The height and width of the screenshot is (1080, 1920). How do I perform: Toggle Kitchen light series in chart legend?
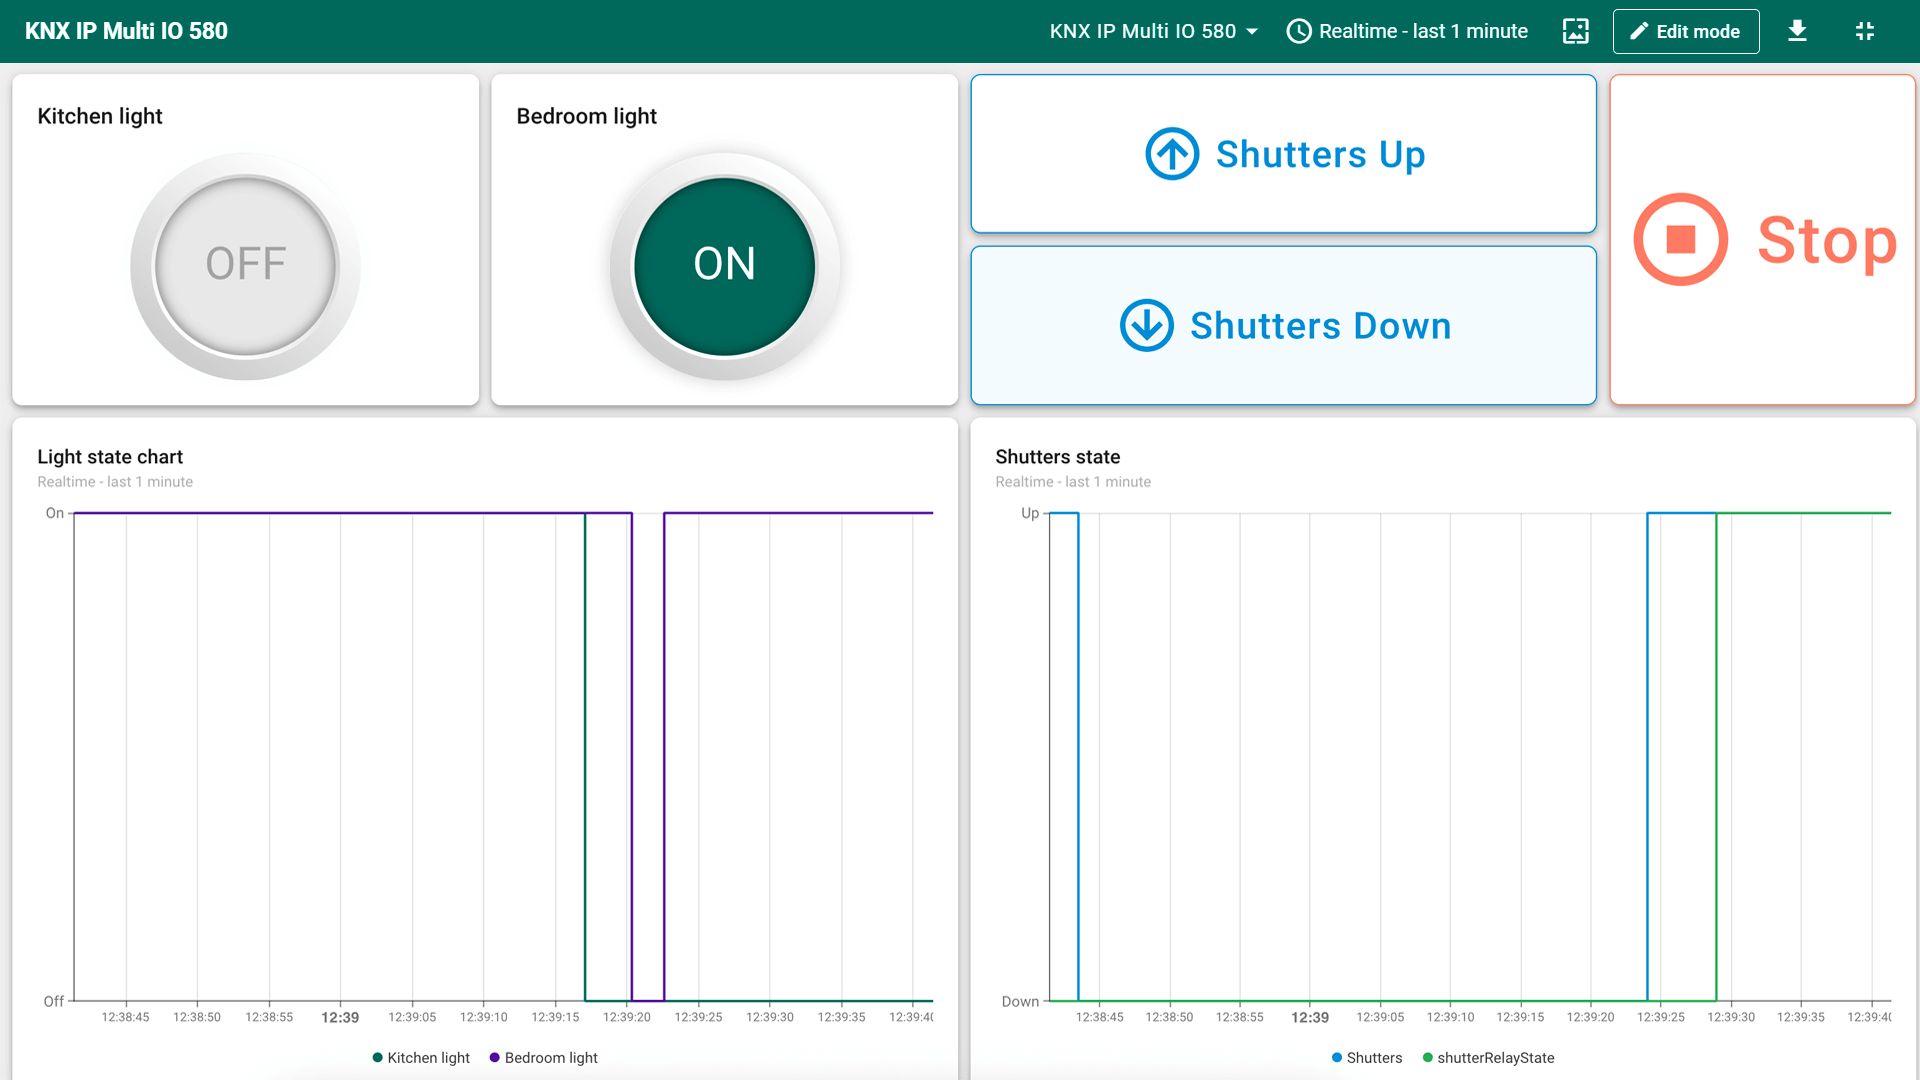point(421,1058)
